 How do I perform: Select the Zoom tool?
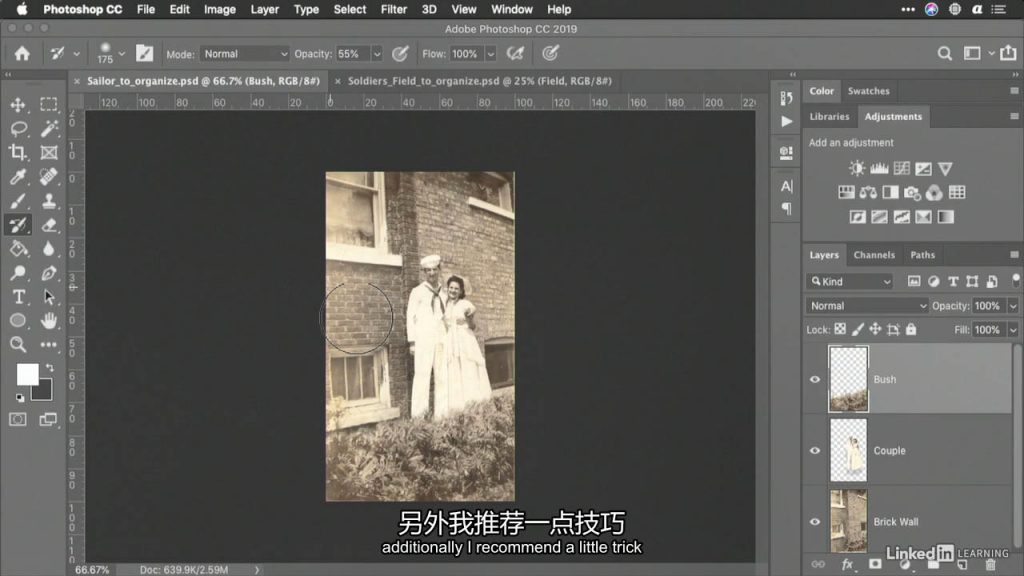[18, 345]
